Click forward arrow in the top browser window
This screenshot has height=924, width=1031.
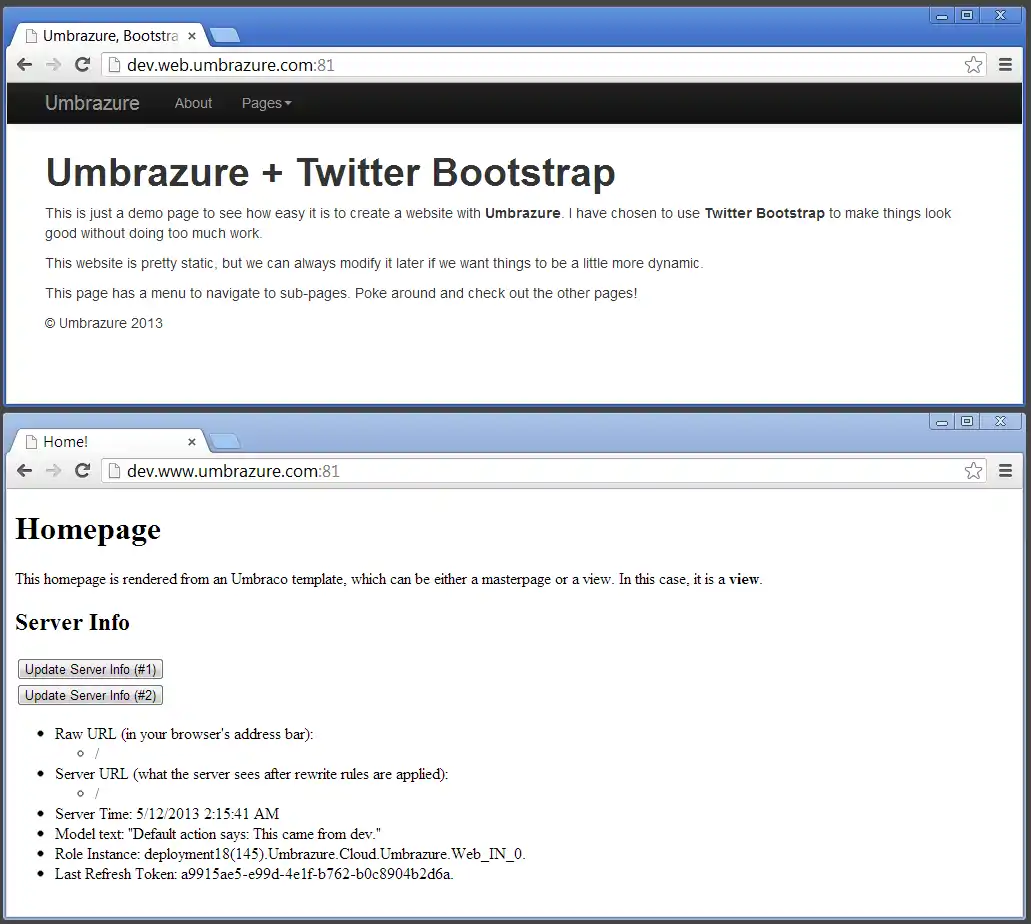click(53, 64)
